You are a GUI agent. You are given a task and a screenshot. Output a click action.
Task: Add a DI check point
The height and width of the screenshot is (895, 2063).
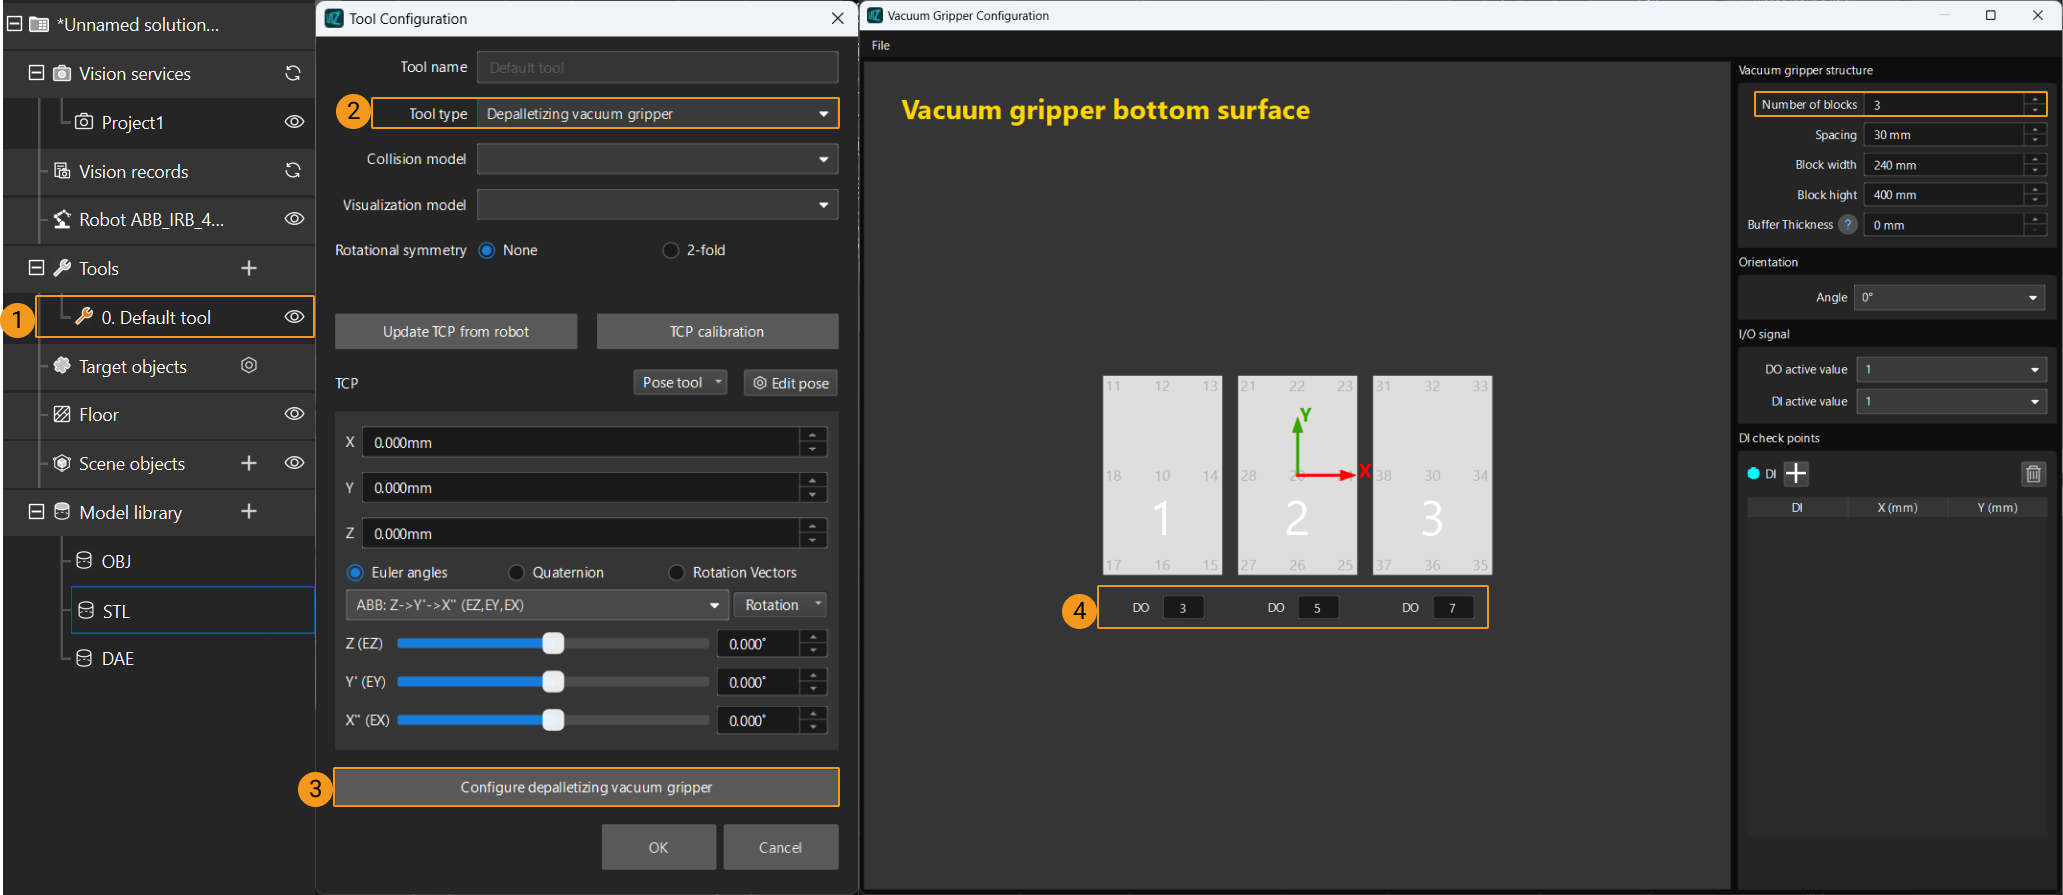click(1796, 474)
